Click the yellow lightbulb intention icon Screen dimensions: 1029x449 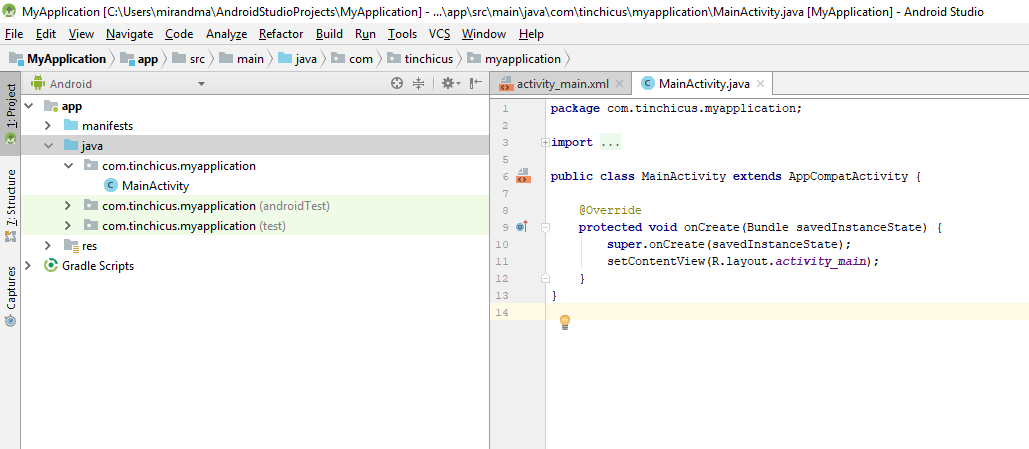coord(564,322)
